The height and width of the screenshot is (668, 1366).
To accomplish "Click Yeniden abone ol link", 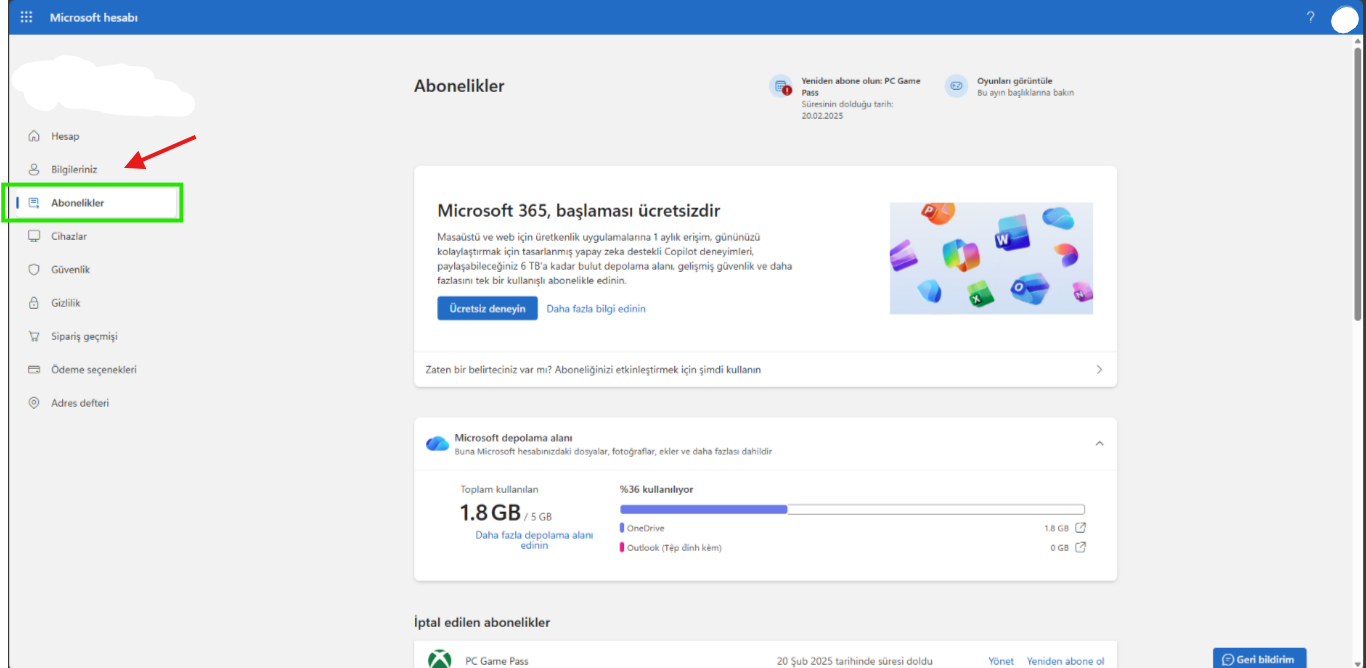I will [x=1065, y=661].
